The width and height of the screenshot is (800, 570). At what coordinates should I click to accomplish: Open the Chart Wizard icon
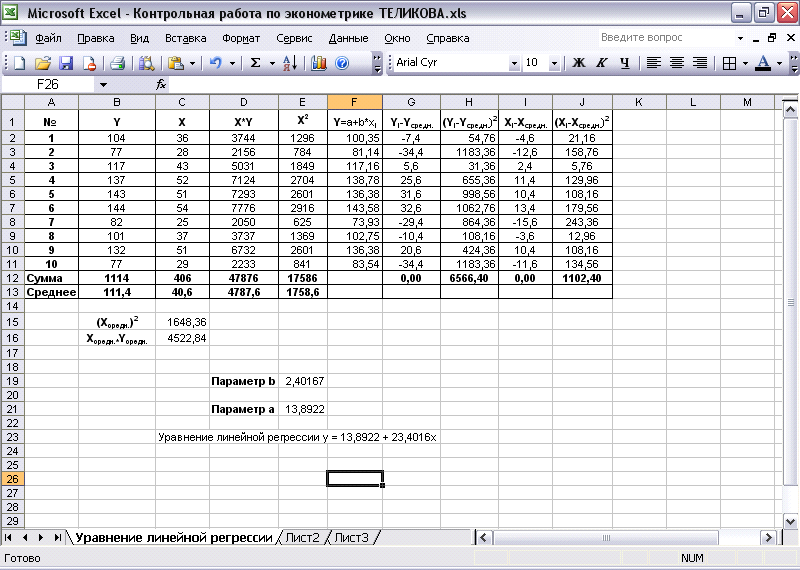click(319, 63)
